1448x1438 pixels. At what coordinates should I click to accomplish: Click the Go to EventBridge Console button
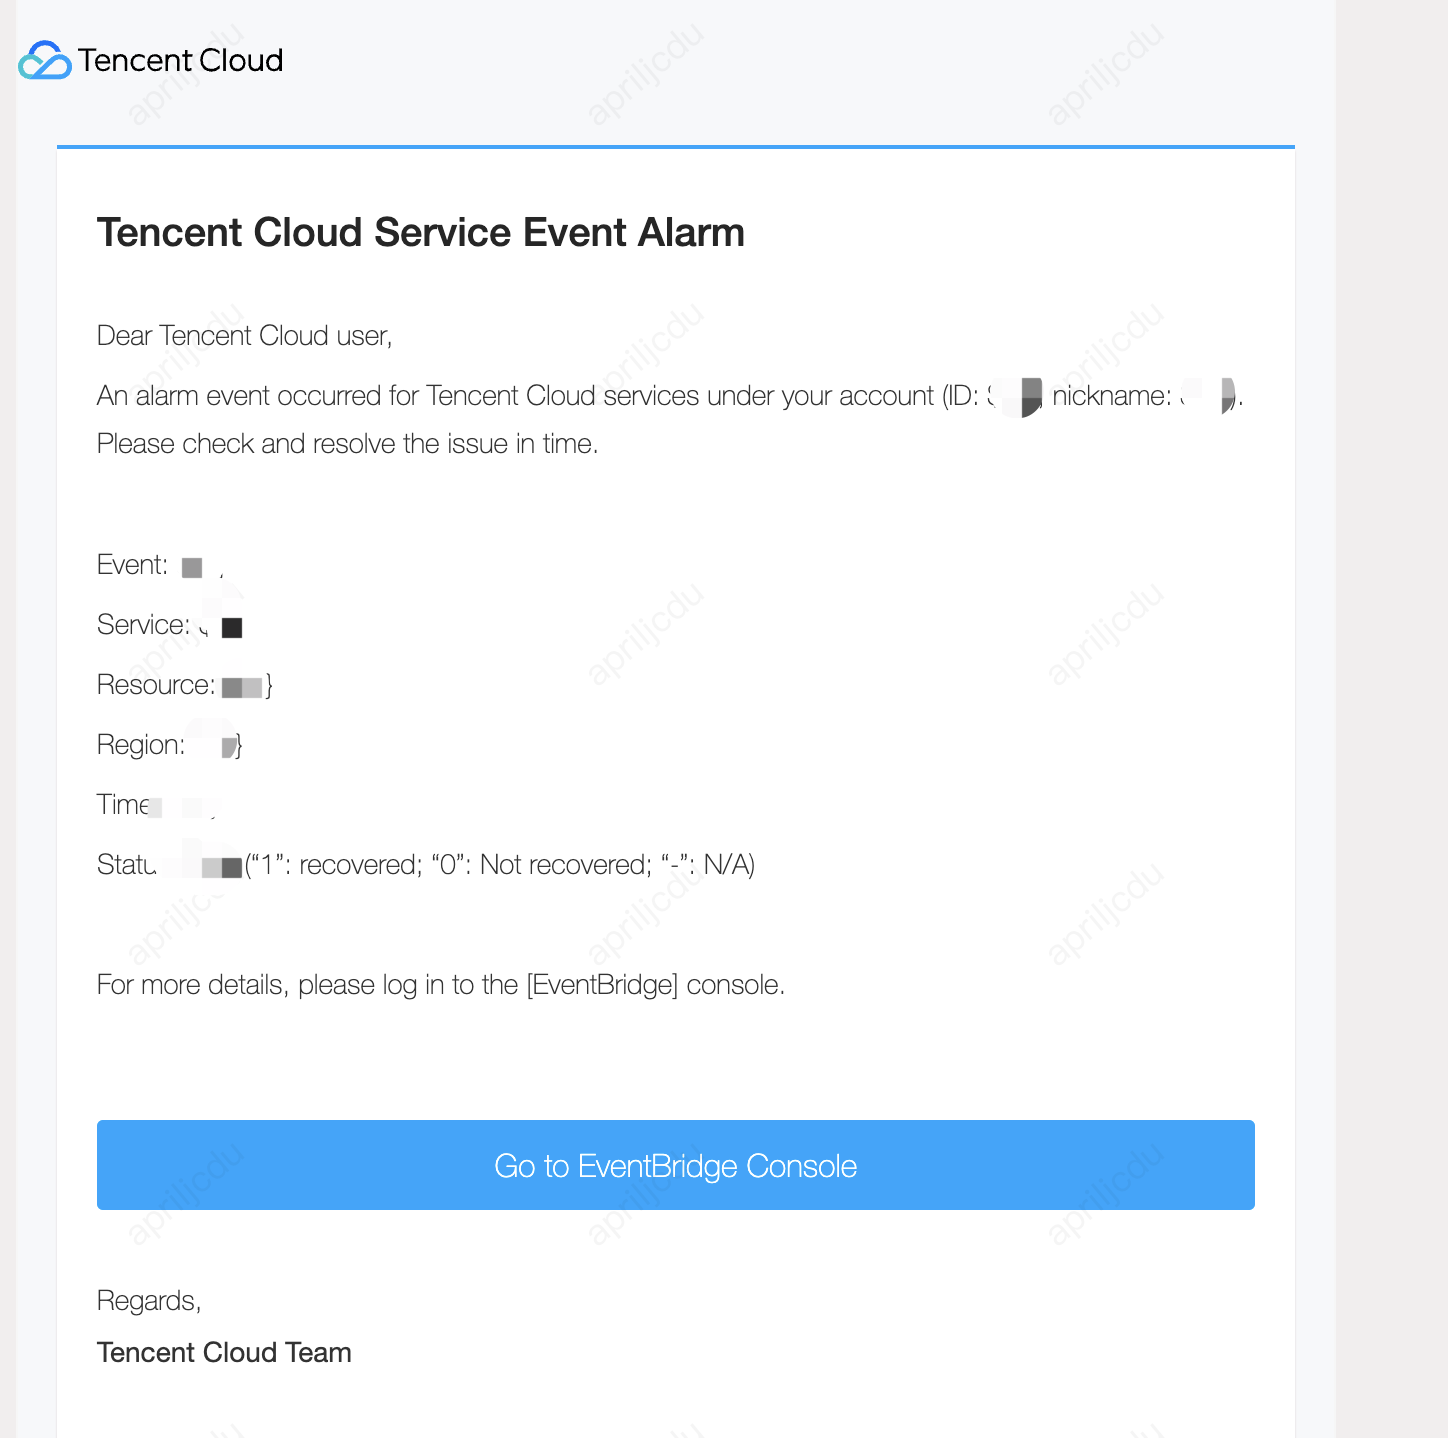click(x=676, y=1165)
